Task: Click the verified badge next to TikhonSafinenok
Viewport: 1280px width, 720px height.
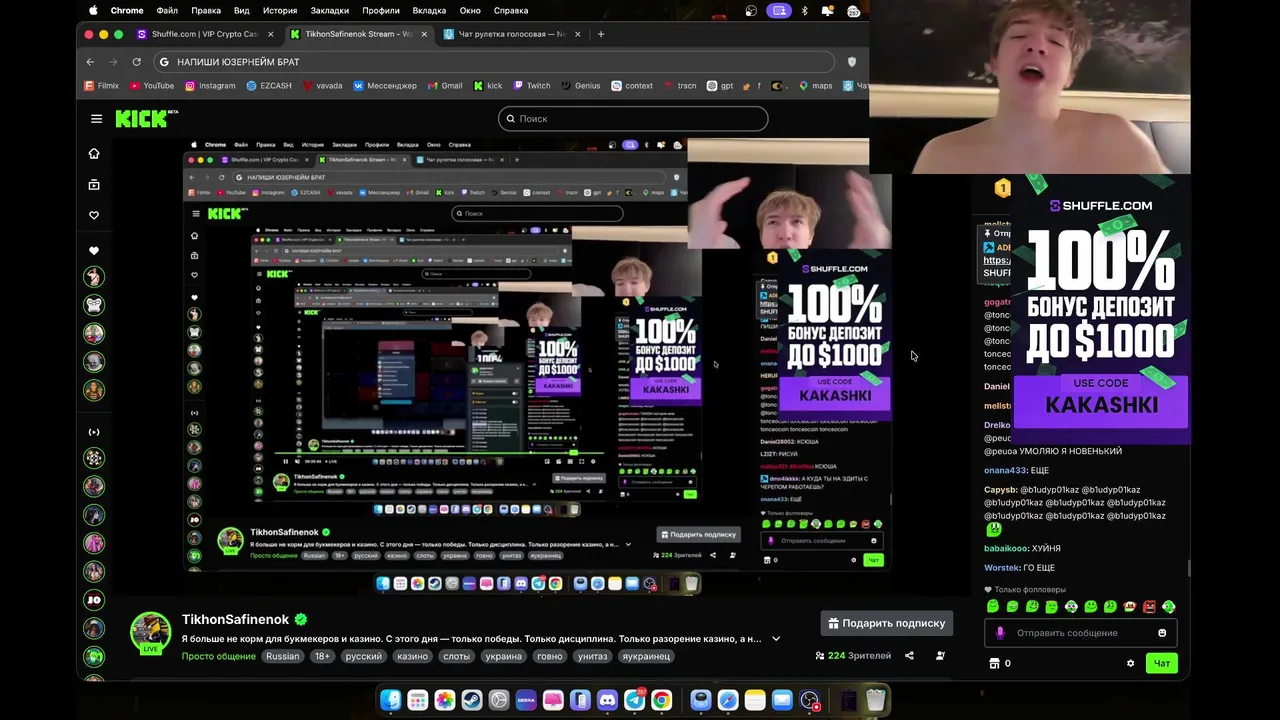Action: (300, 620)
